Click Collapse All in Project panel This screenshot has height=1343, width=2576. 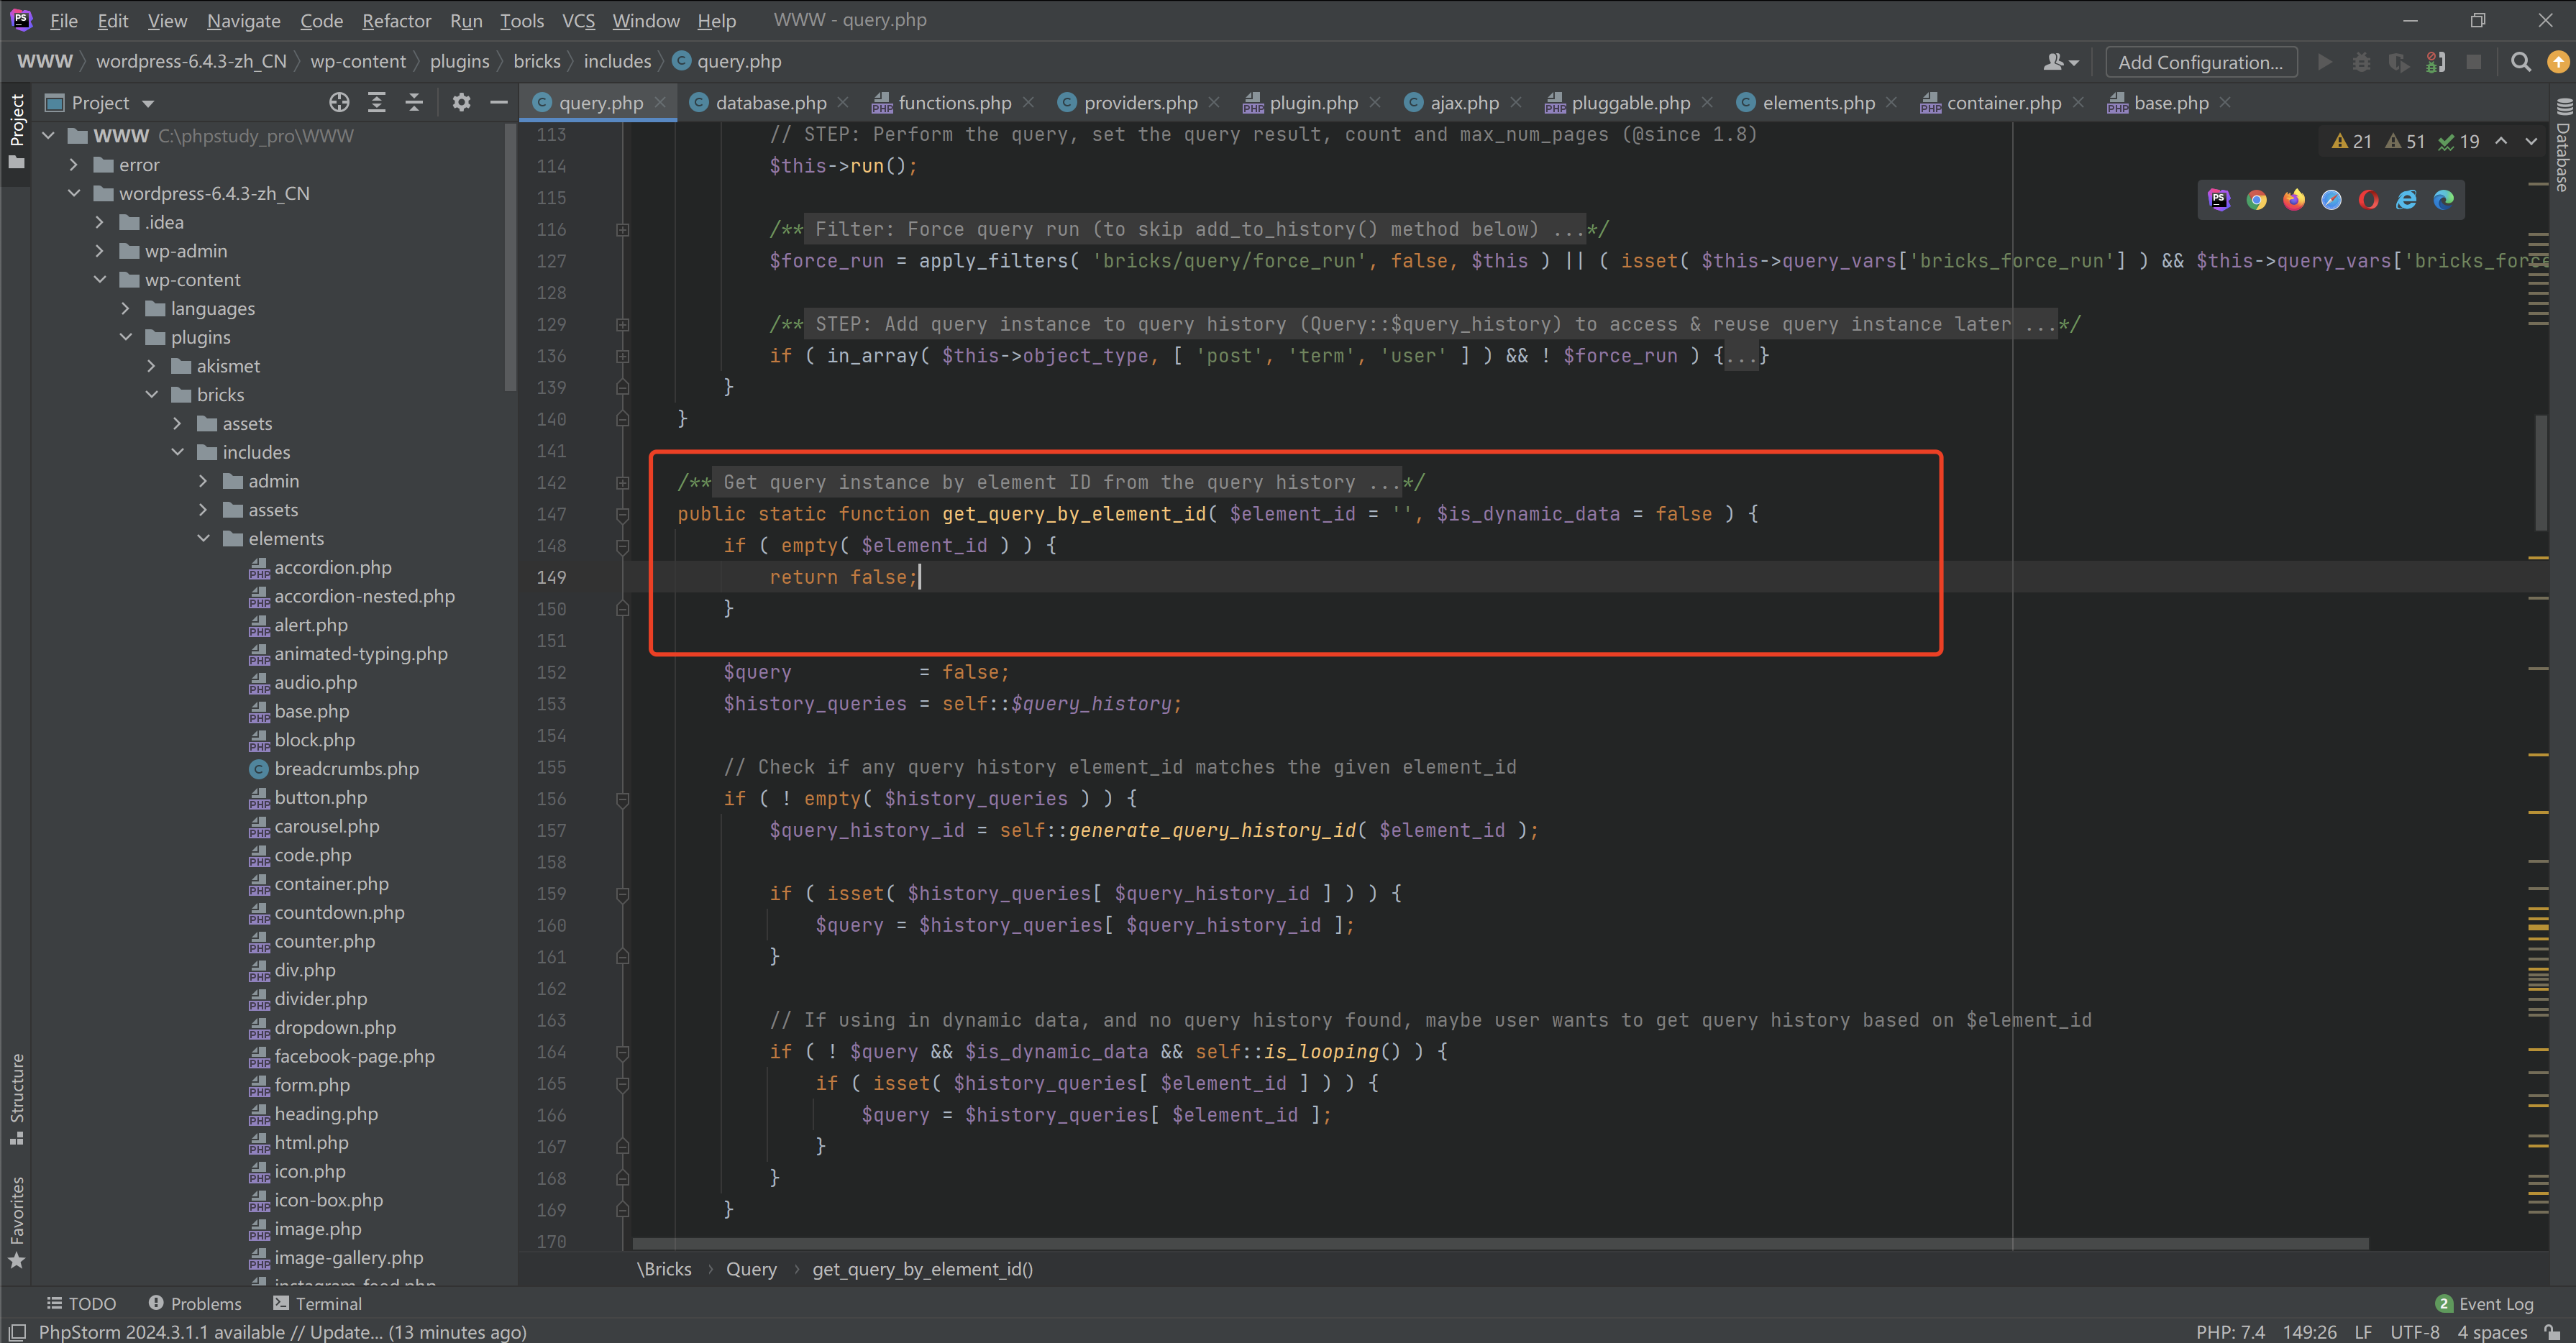point(414,102)
